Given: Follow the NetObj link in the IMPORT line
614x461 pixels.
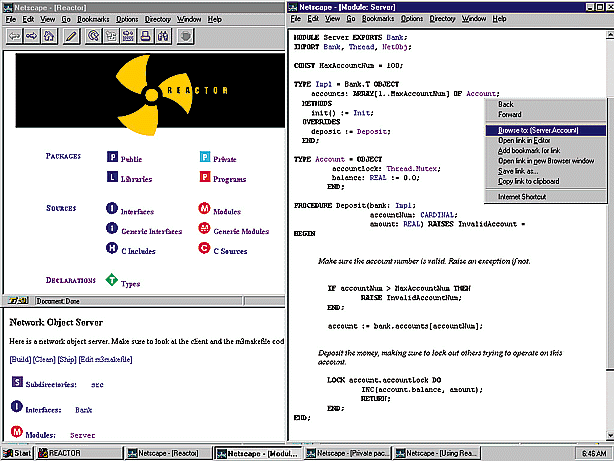Looking at the screenshot, I should click(x=395, y=47).
